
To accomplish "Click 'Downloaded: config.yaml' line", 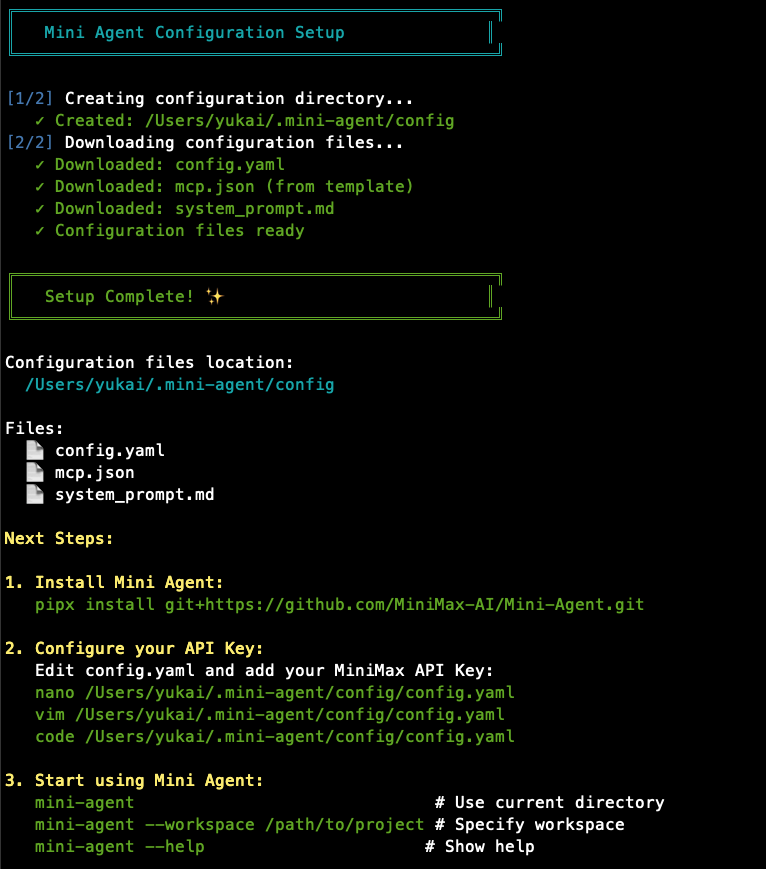I will pos(170,165).
